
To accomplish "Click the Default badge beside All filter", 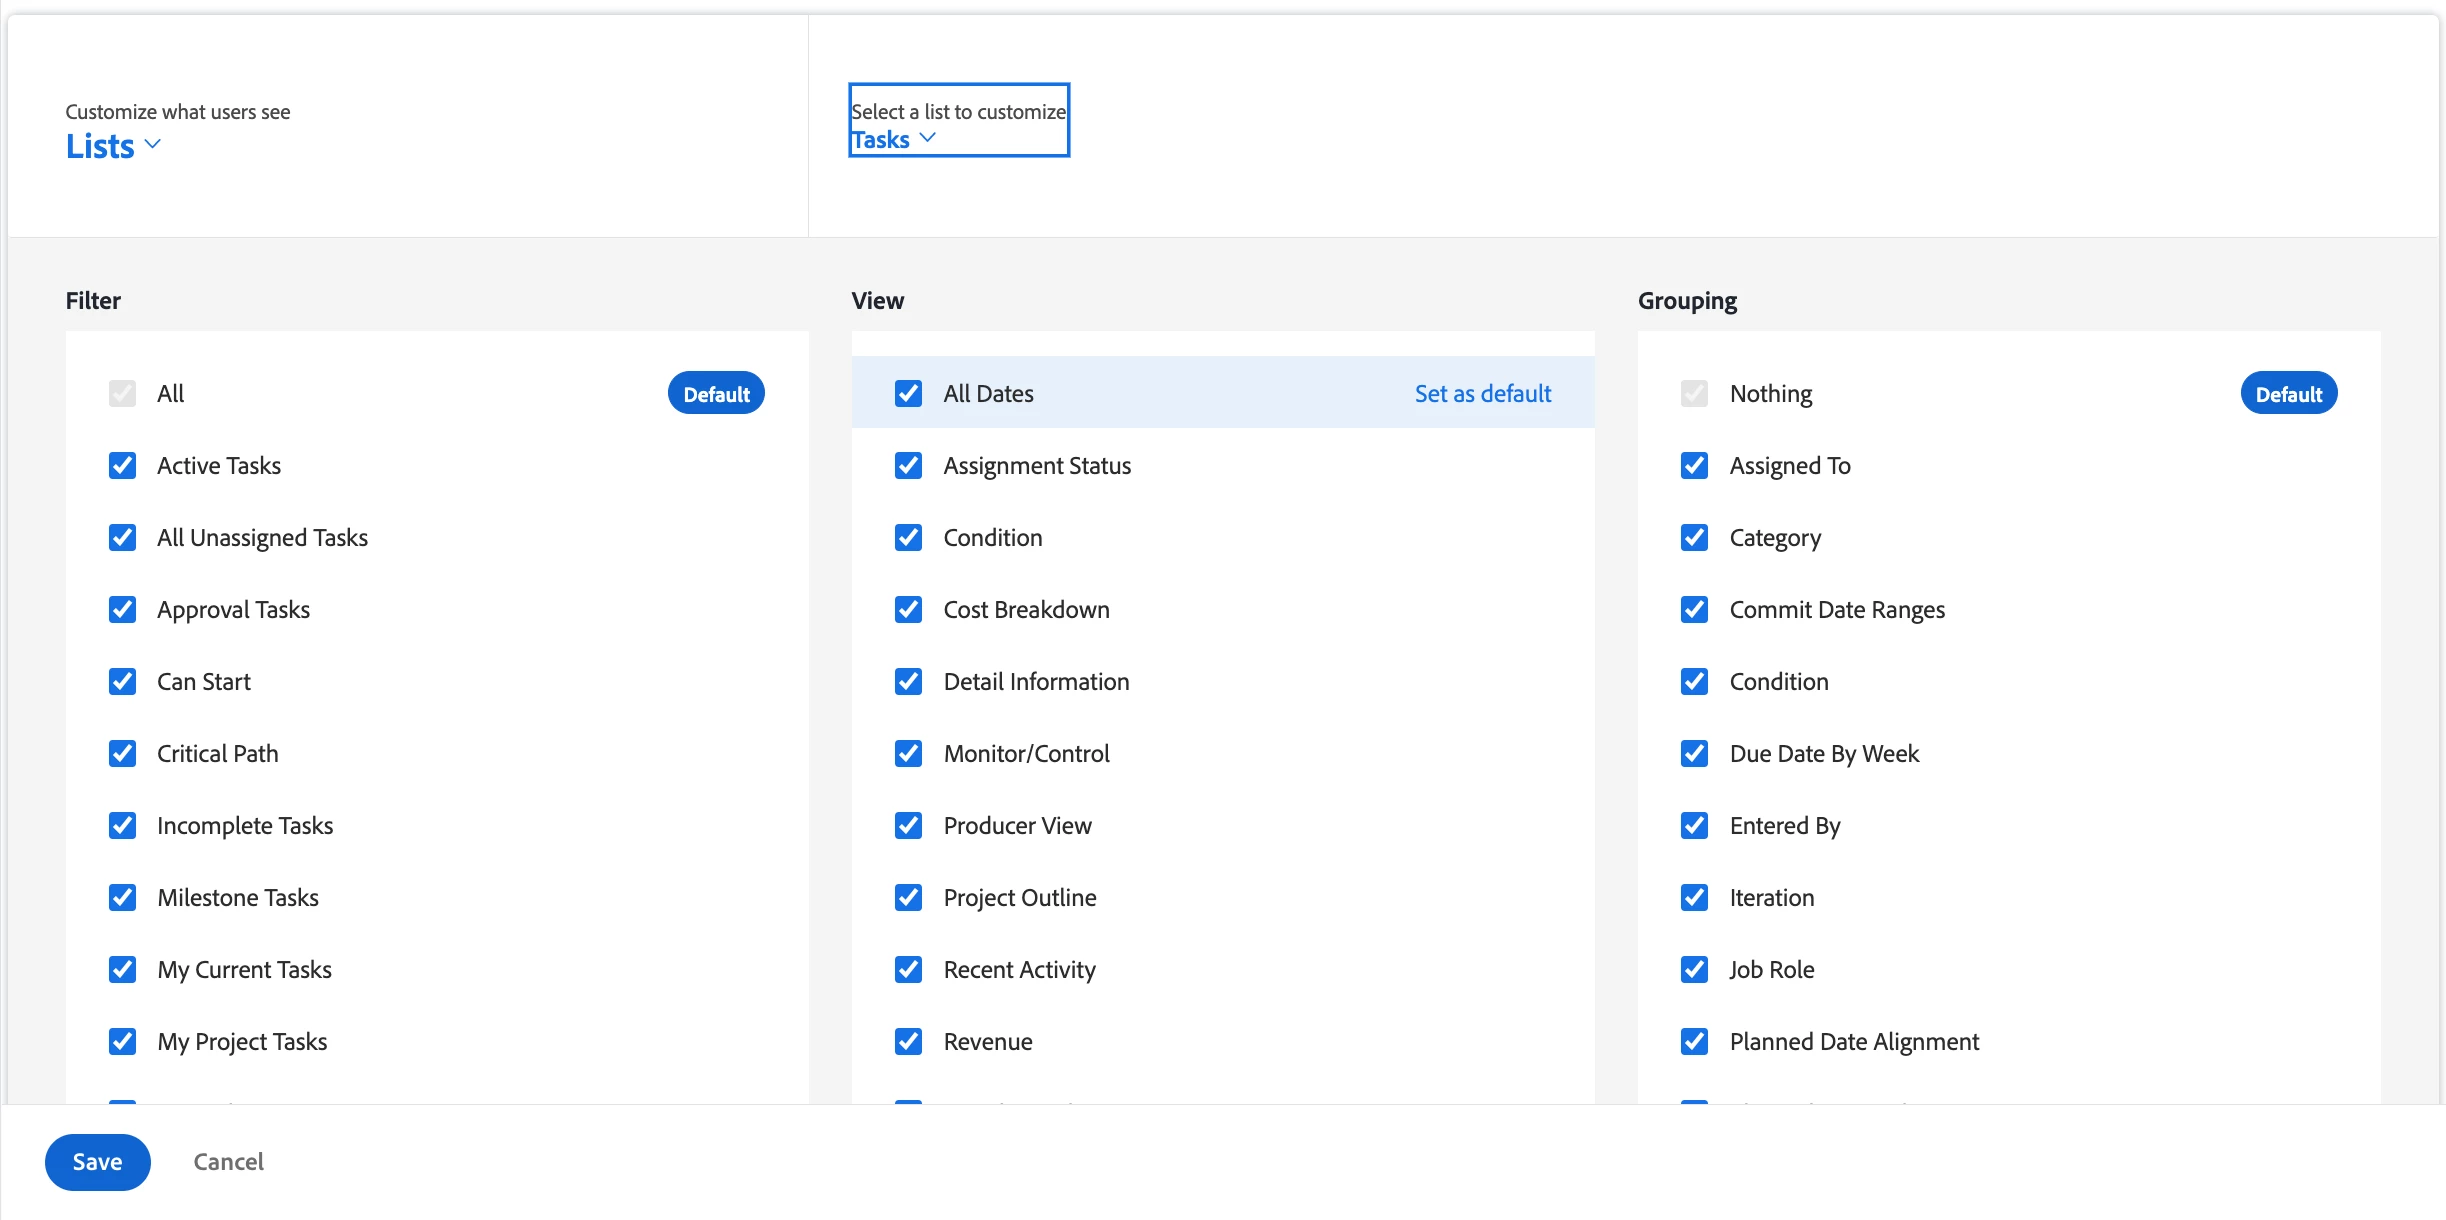I will (716, 394).
